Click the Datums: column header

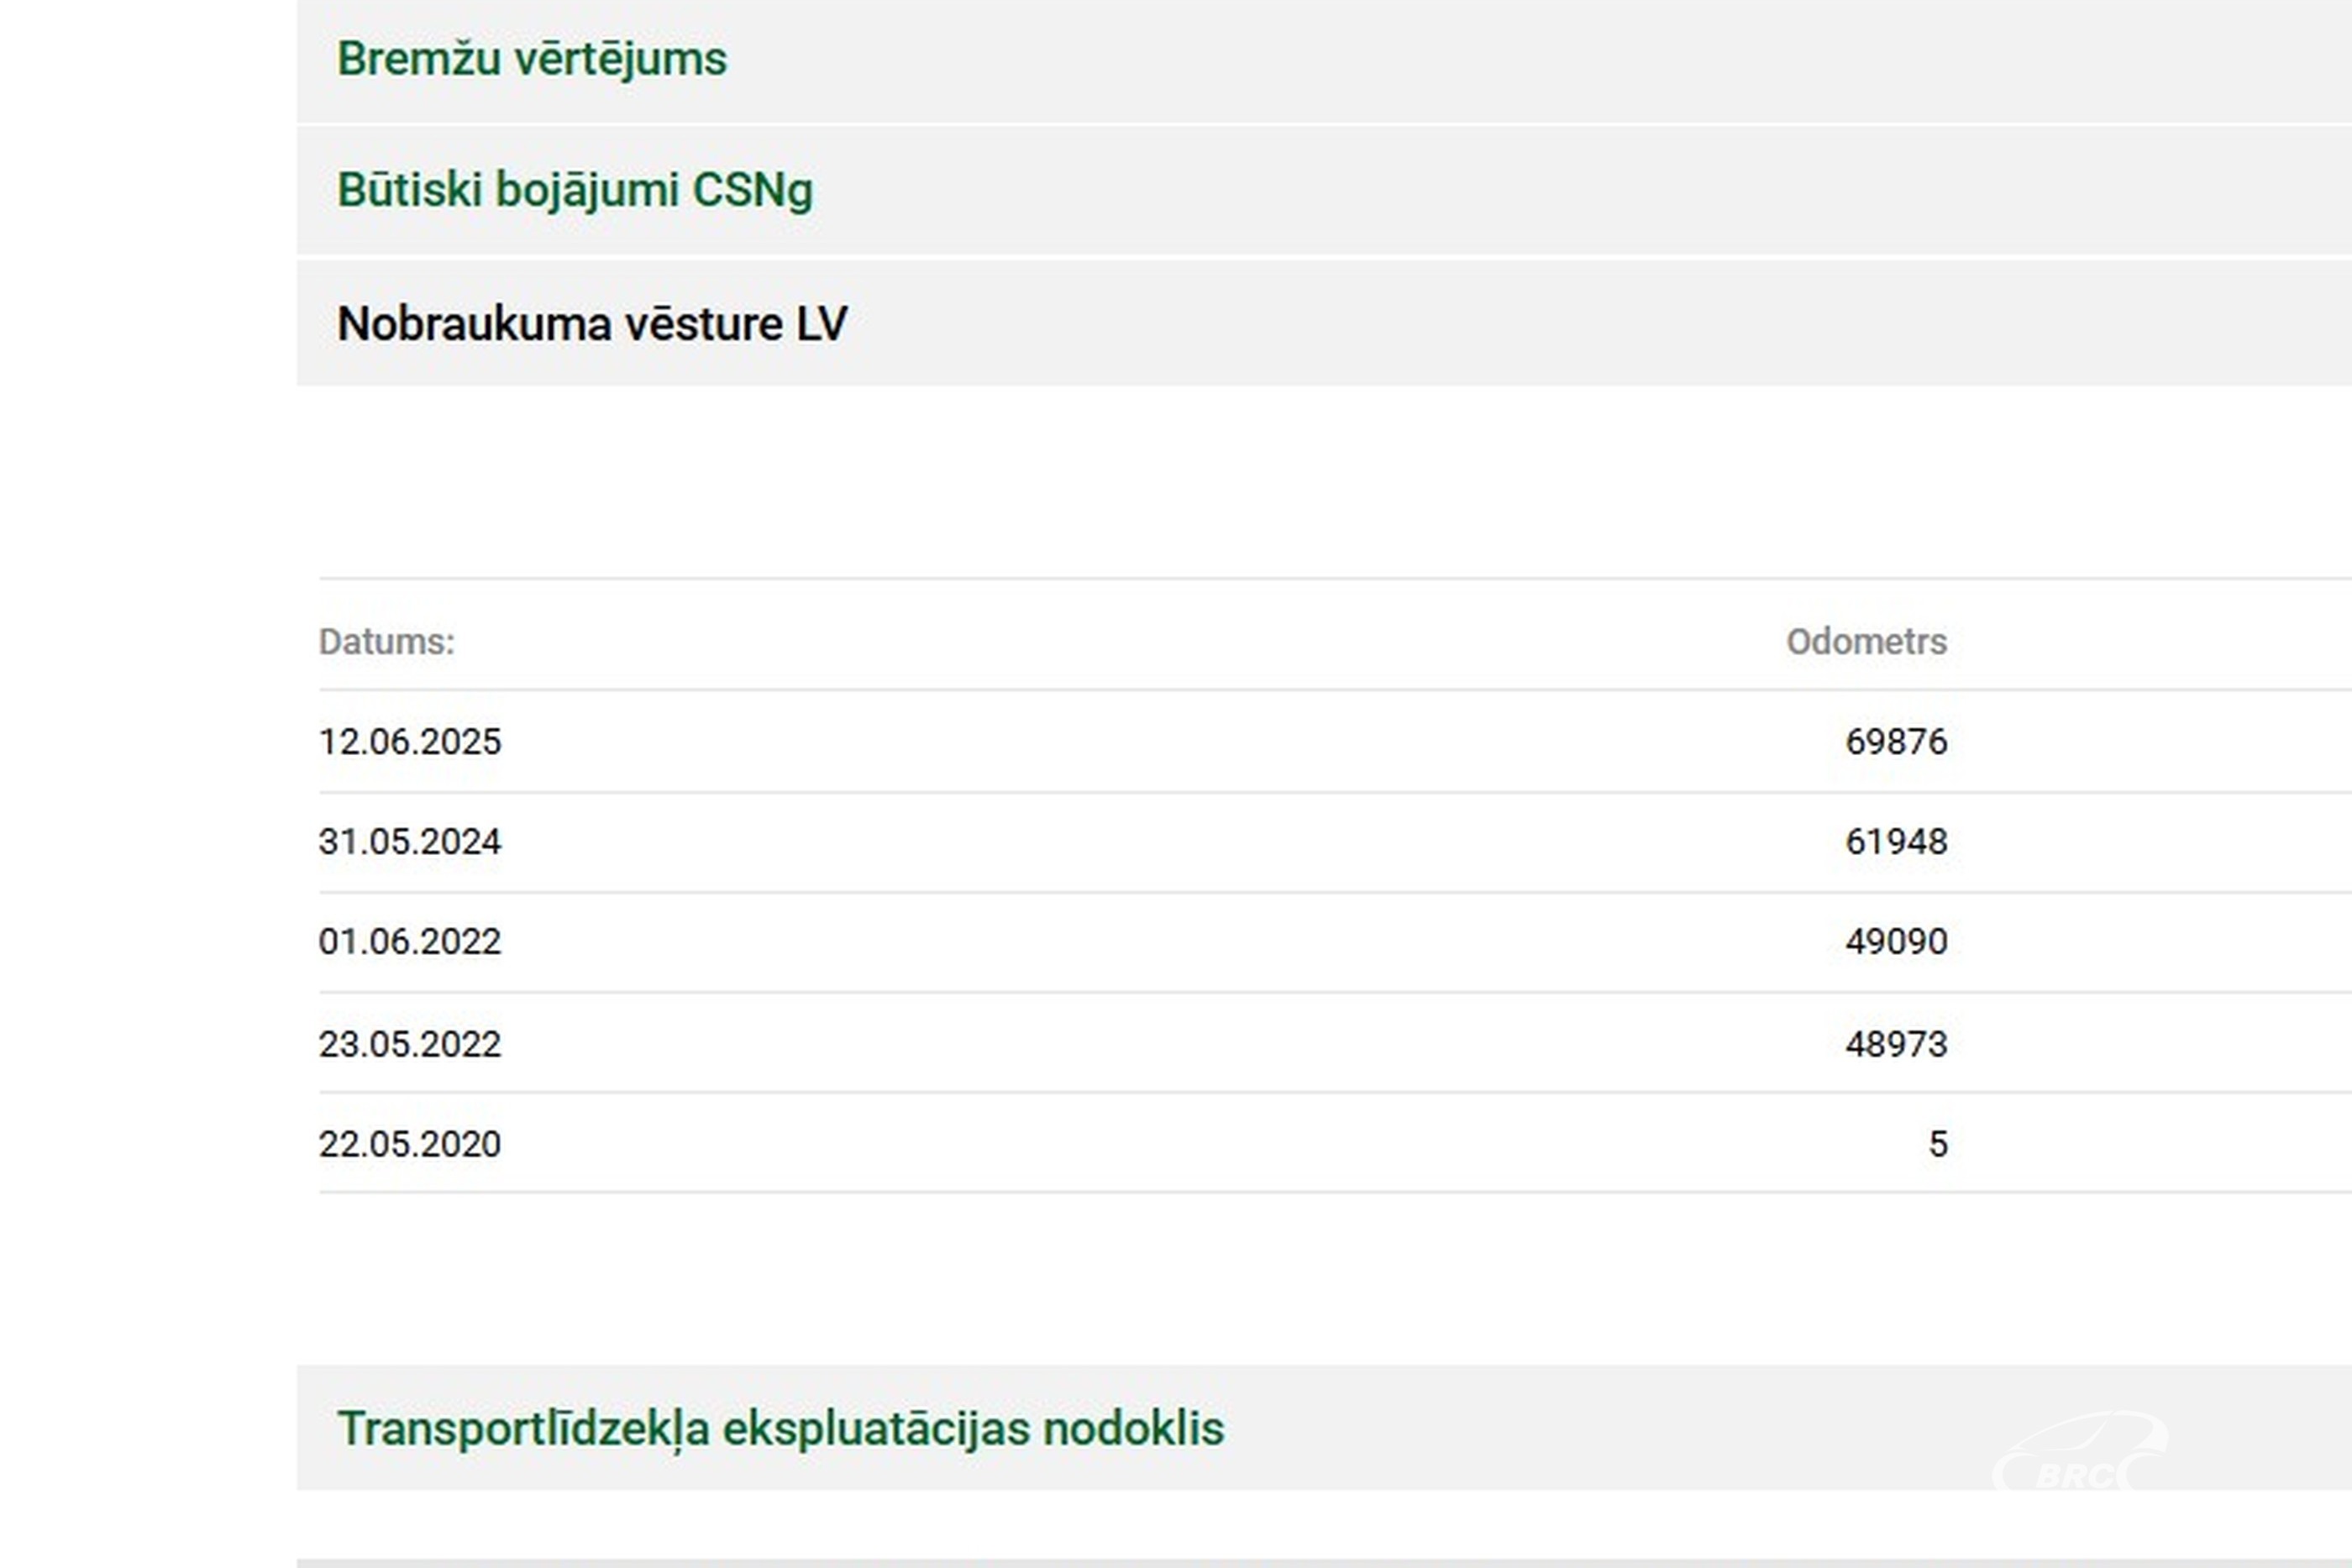click(386, 642)
